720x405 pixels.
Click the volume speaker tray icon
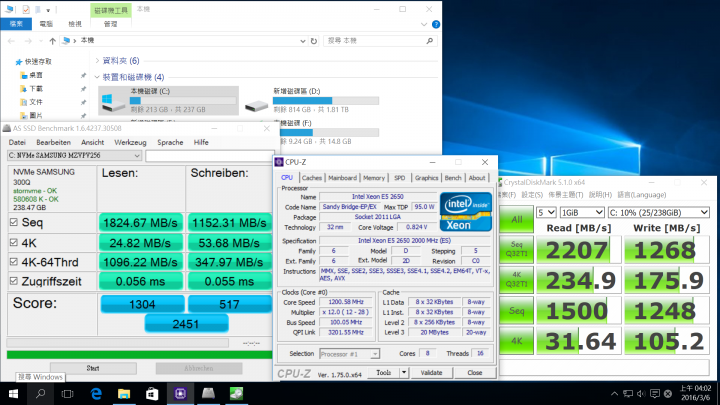tap(641, 394)
